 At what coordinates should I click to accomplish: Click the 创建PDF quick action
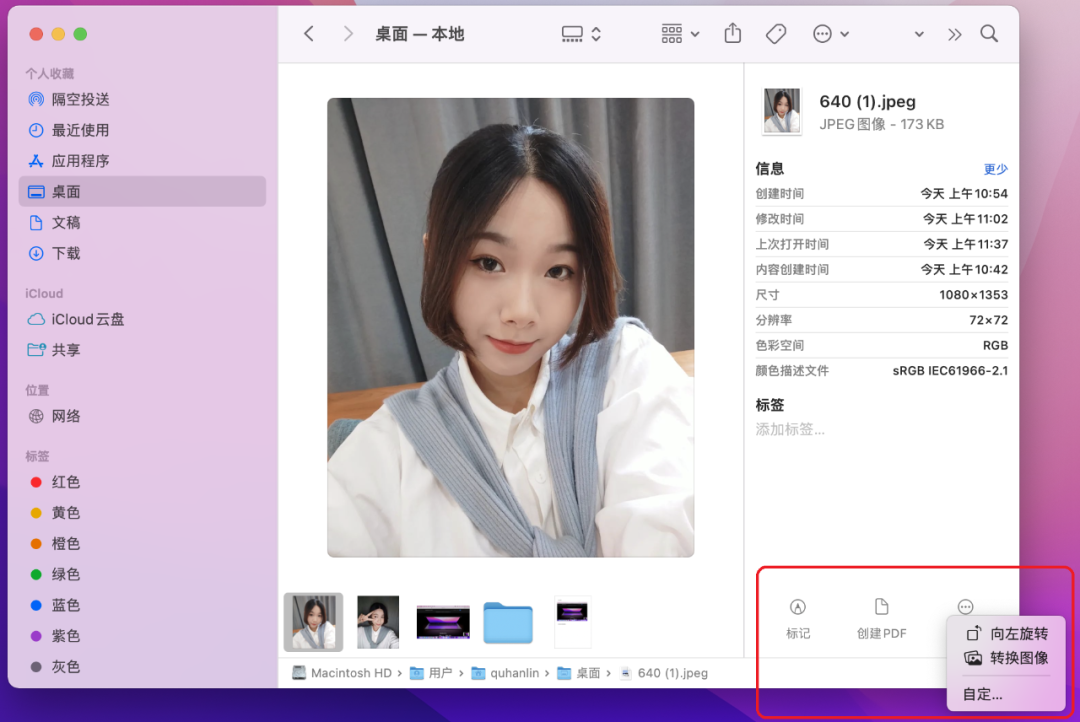881,617
